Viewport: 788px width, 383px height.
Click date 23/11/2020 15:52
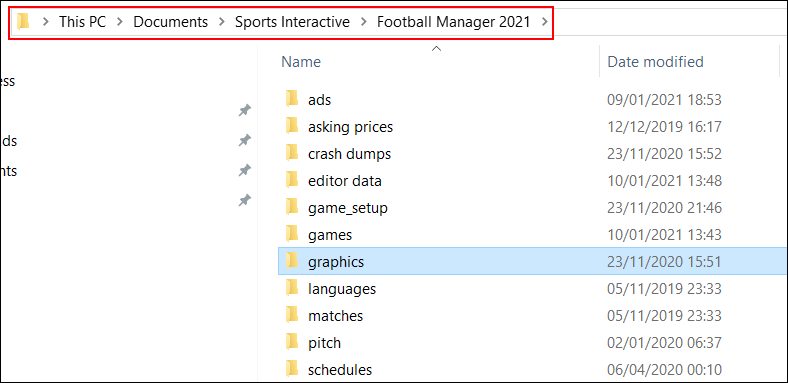coord(664,154)
